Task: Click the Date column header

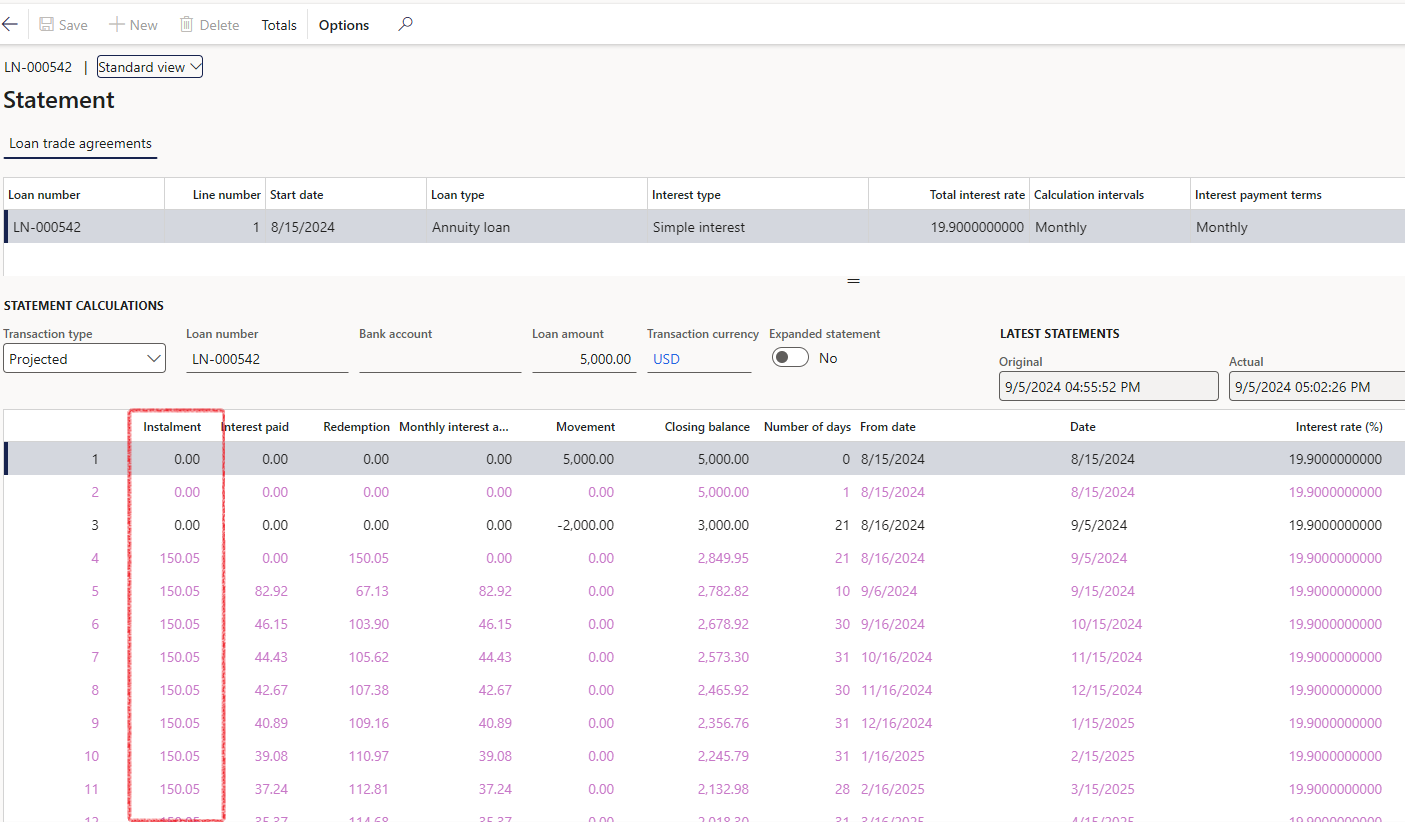Action: [1083, 427]
